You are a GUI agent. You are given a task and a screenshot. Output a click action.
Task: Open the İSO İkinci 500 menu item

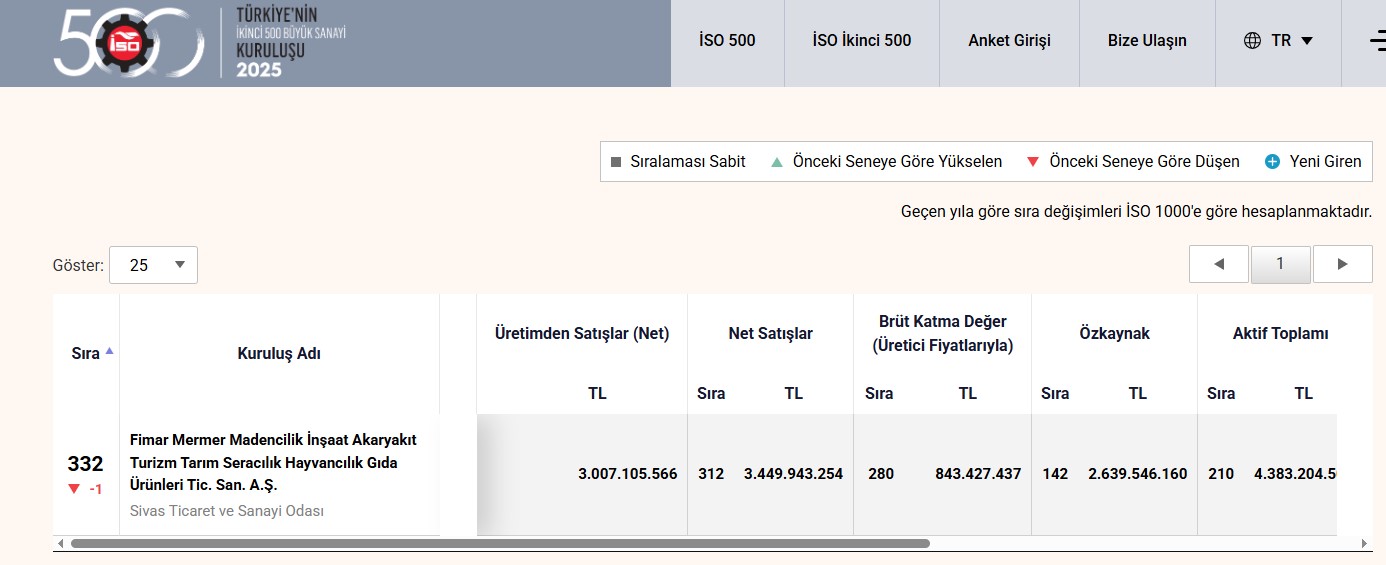[x=862, y=41]
